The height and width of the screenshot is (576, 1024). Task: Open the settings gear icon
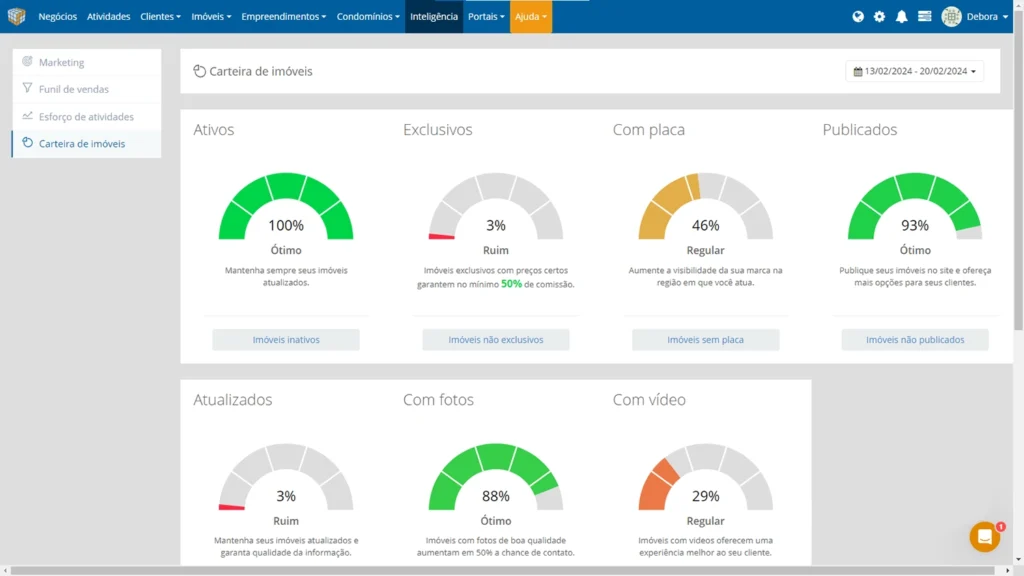click(880, 16)
